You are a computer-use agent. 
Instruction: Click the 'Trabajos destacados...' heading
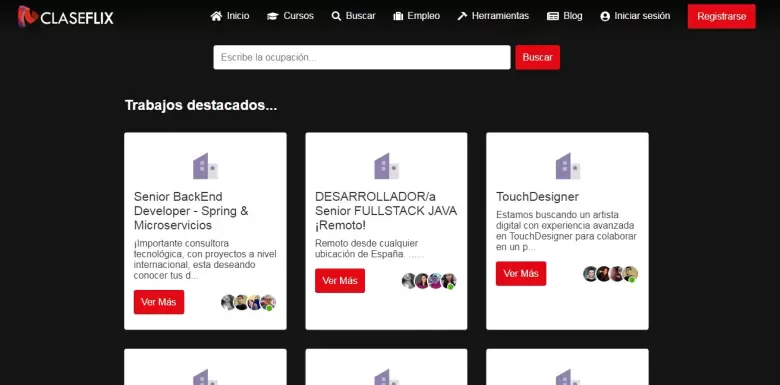point(201,105)
